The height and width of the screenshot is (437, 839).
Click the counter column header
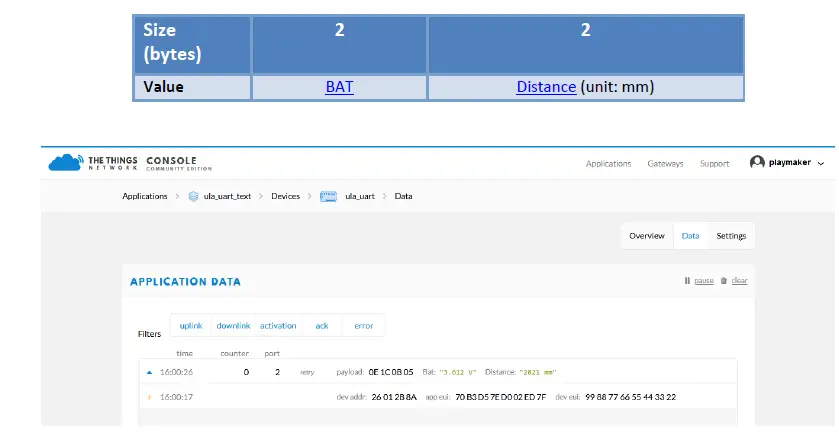[234, 354]
